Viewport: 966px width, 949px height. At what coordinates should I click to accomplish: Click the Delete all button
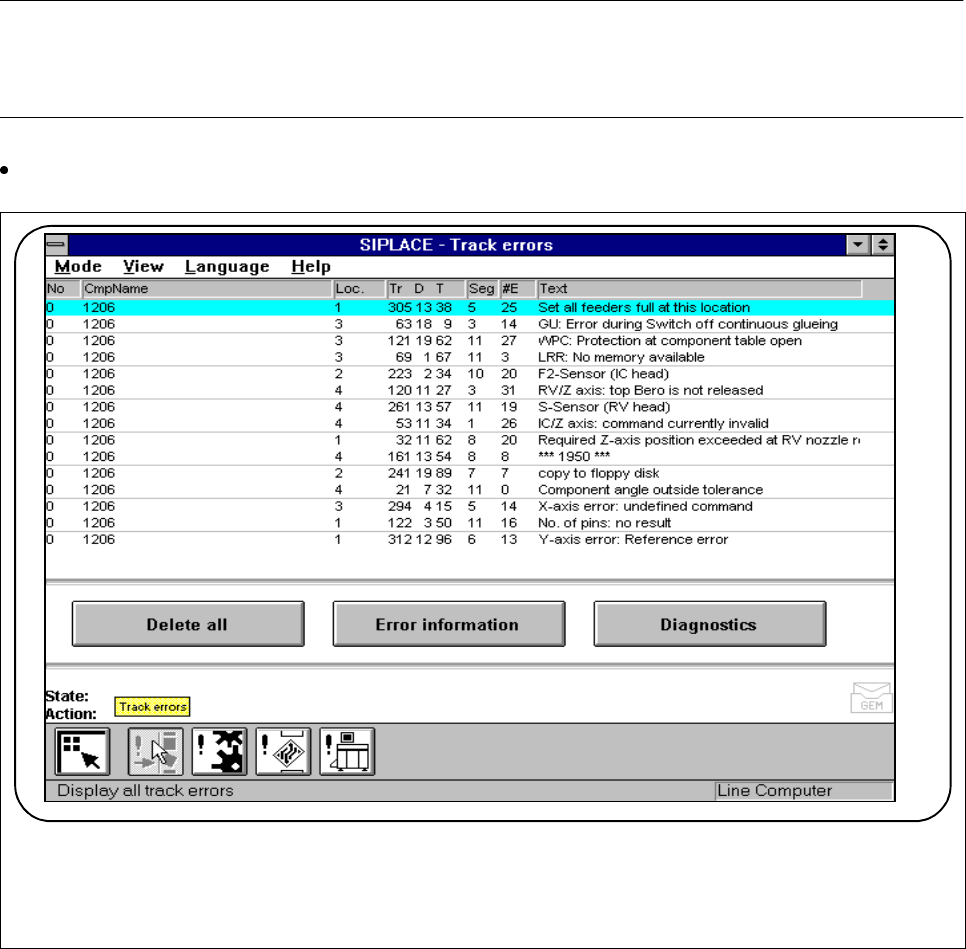[188, 624]
